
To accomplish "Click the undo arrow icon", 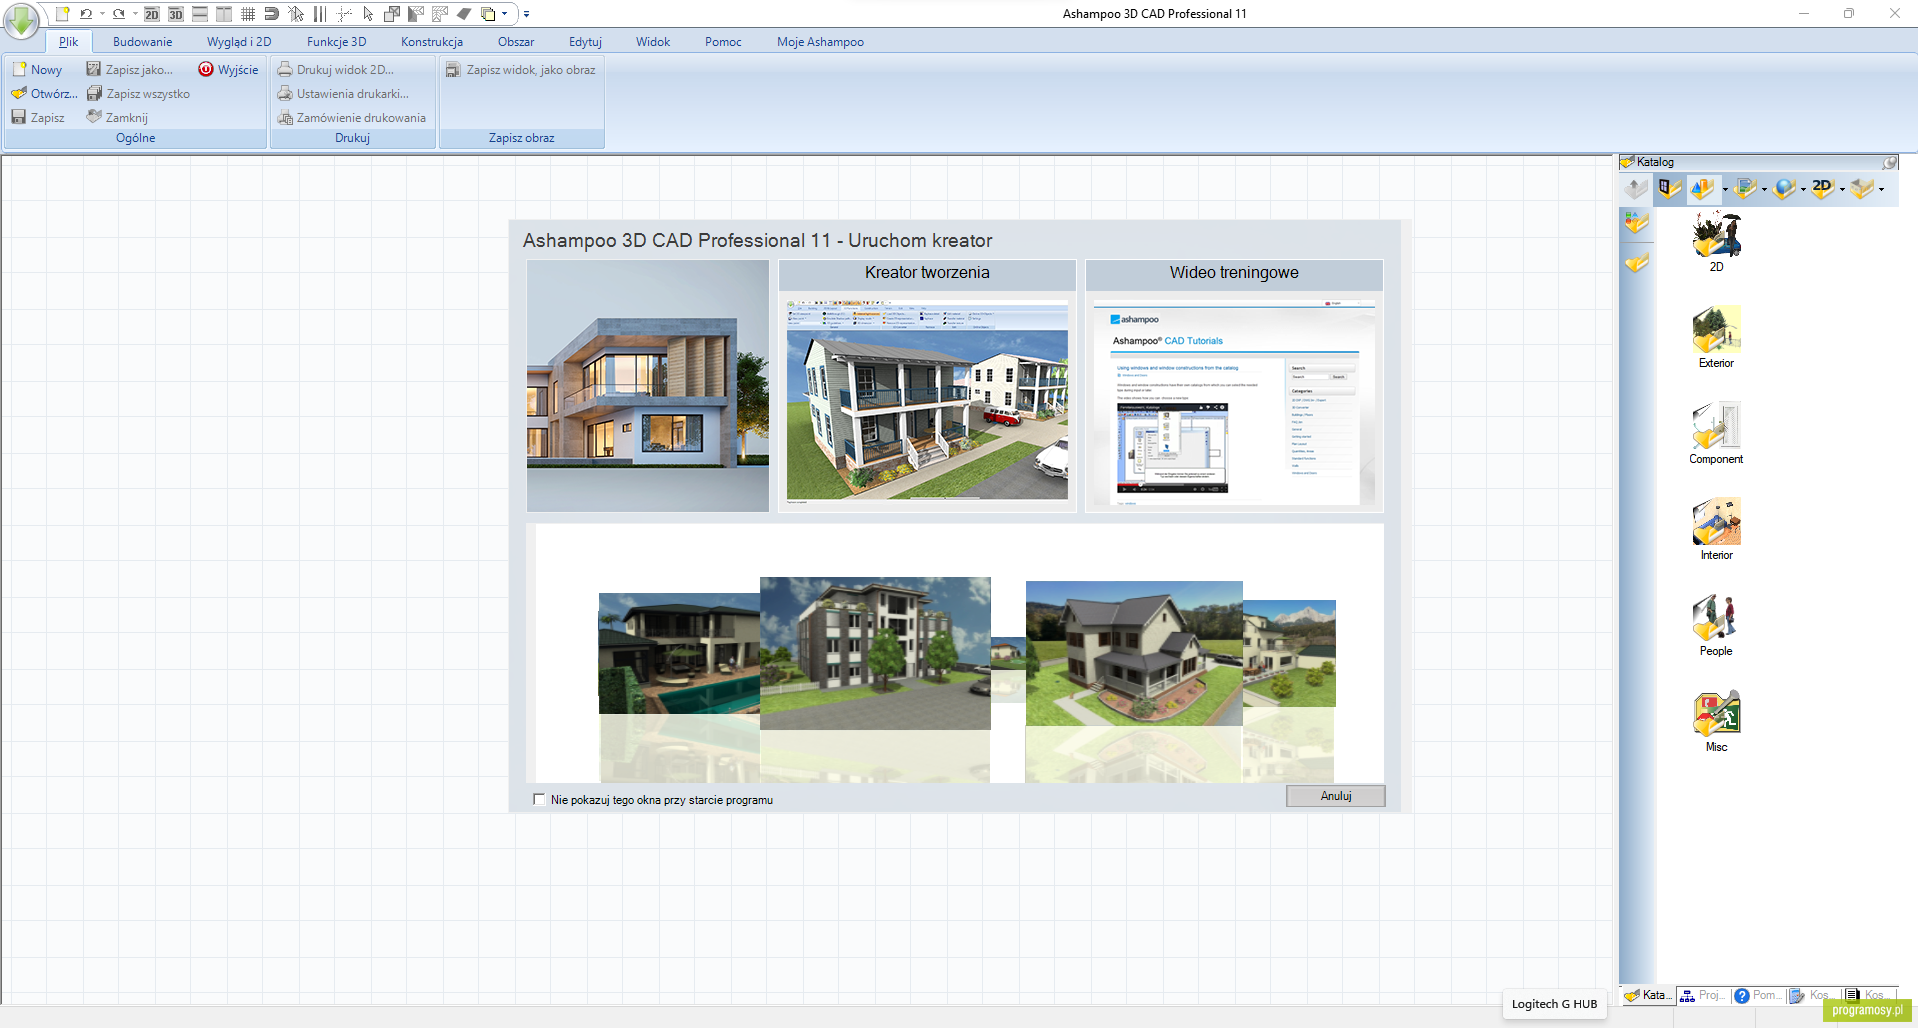I will 86,14.
